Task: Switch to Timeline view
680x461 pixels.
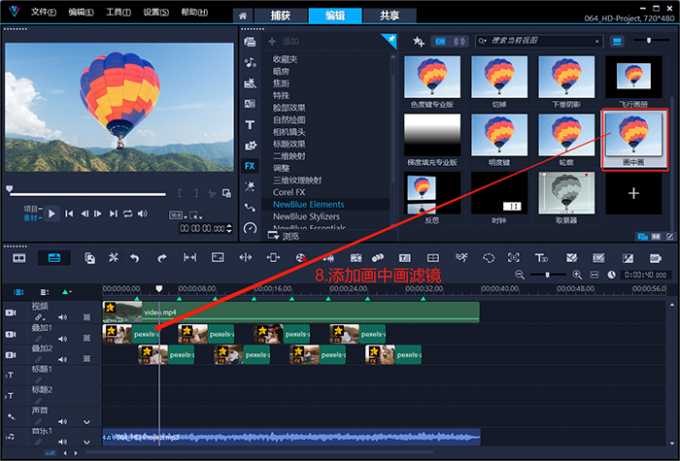Action: [54, 258]
